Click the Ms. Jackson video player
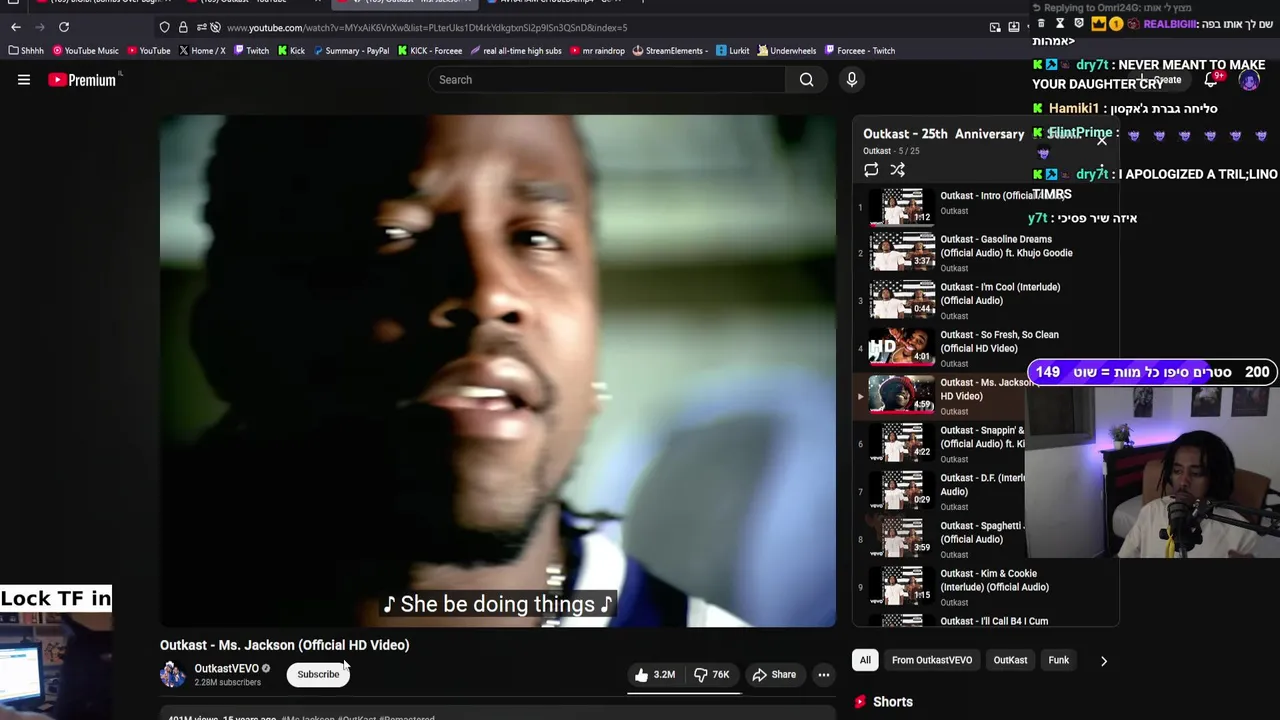1280x720 pixels. 498,371
